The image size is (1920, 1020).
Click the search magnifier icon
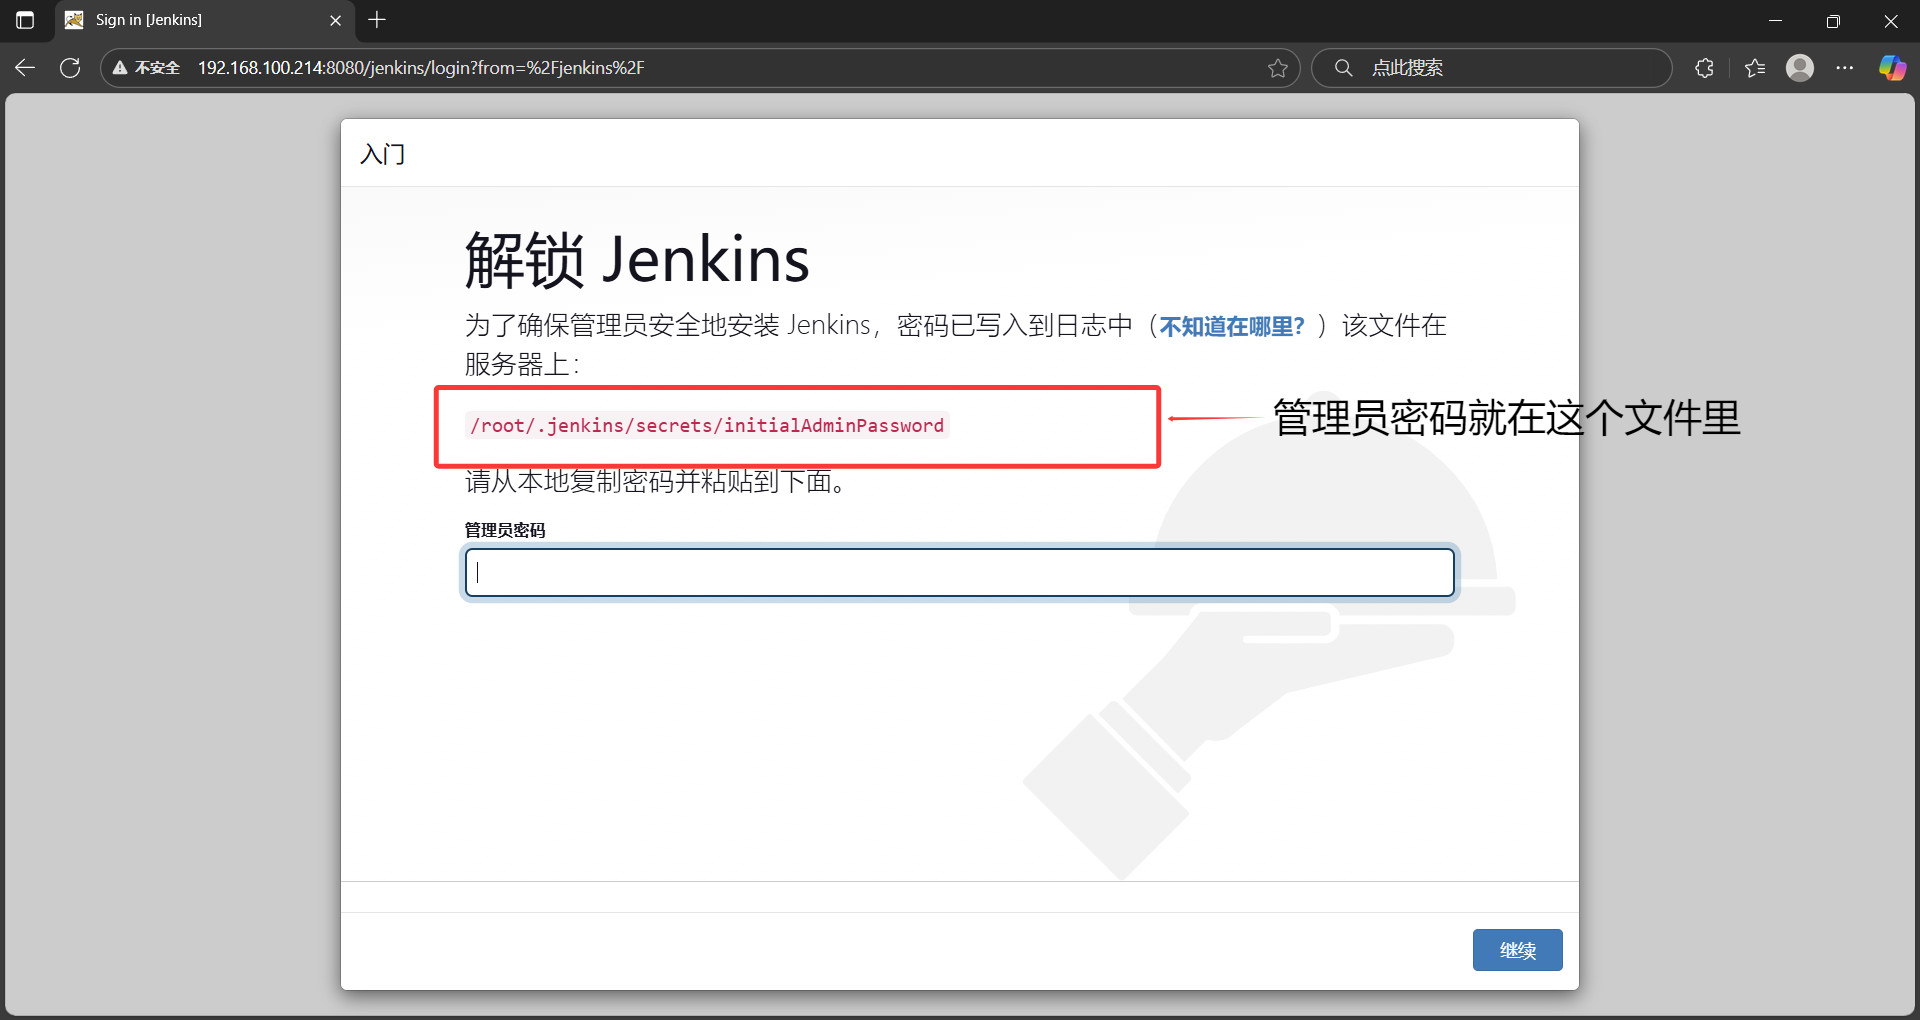coord(1344,68)
